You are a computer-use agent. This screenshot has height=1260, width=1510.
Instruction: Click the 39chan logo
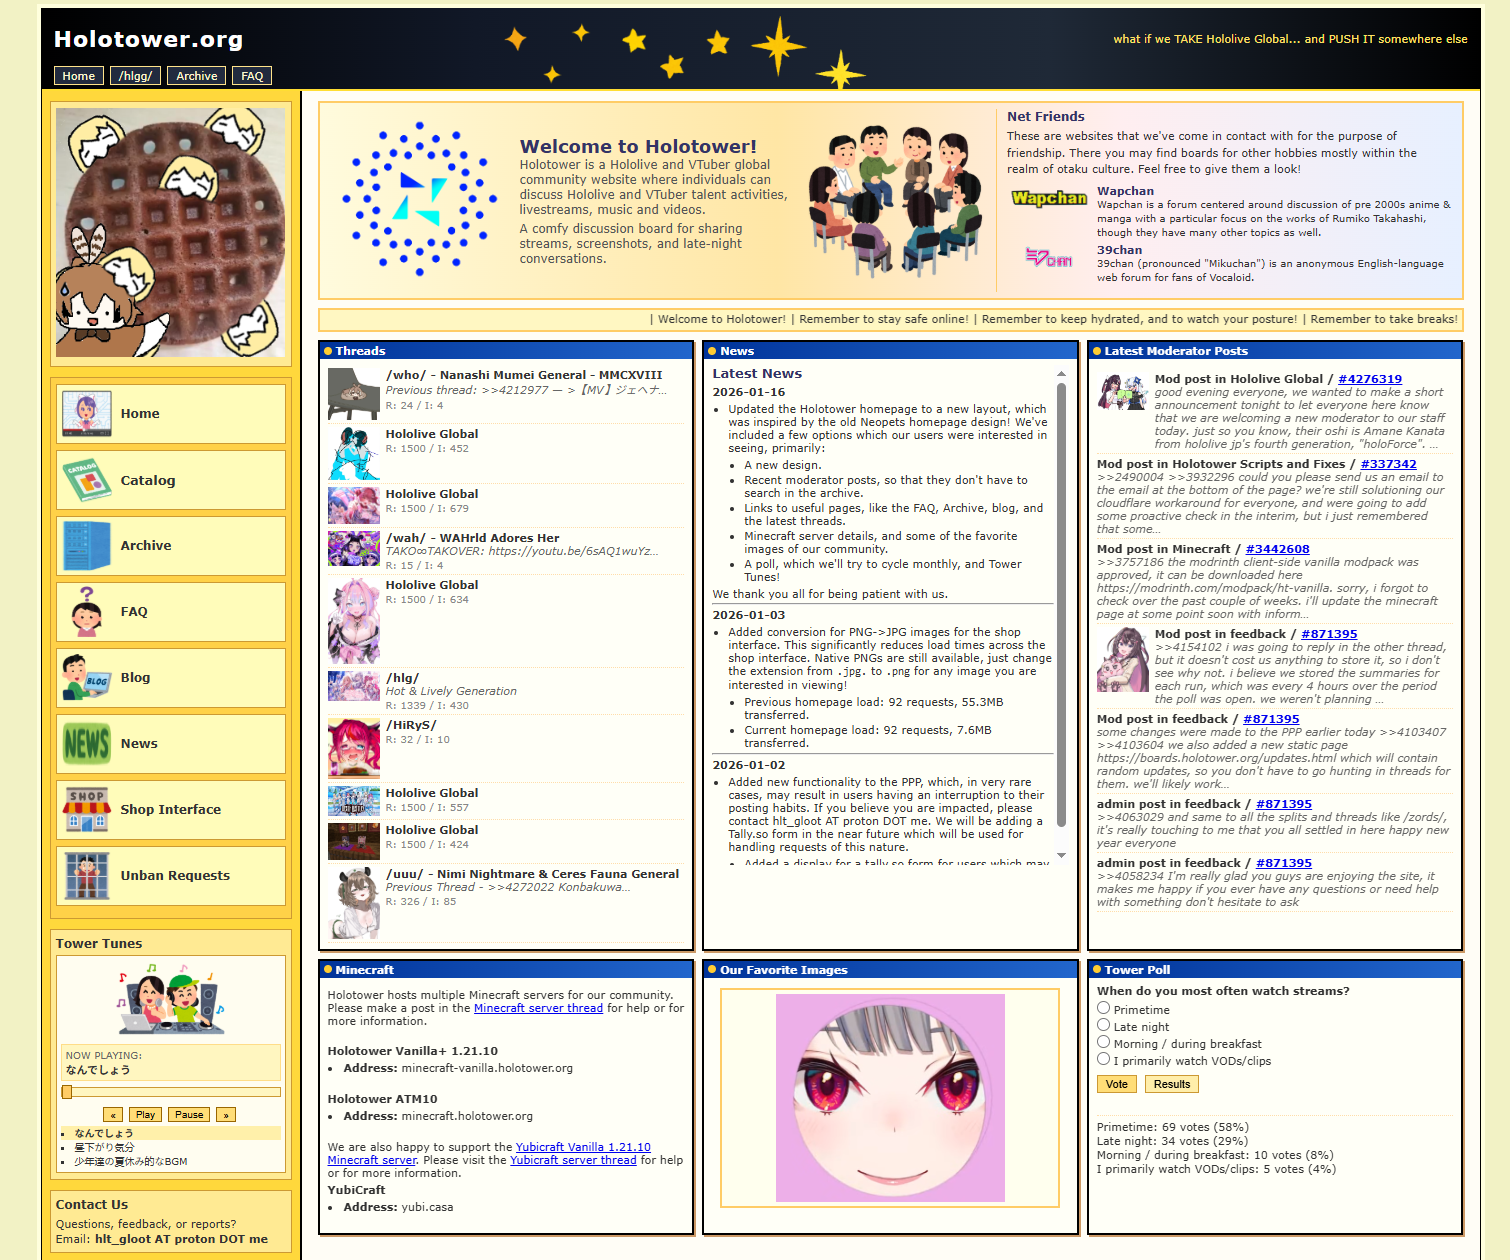(1049, 258)
